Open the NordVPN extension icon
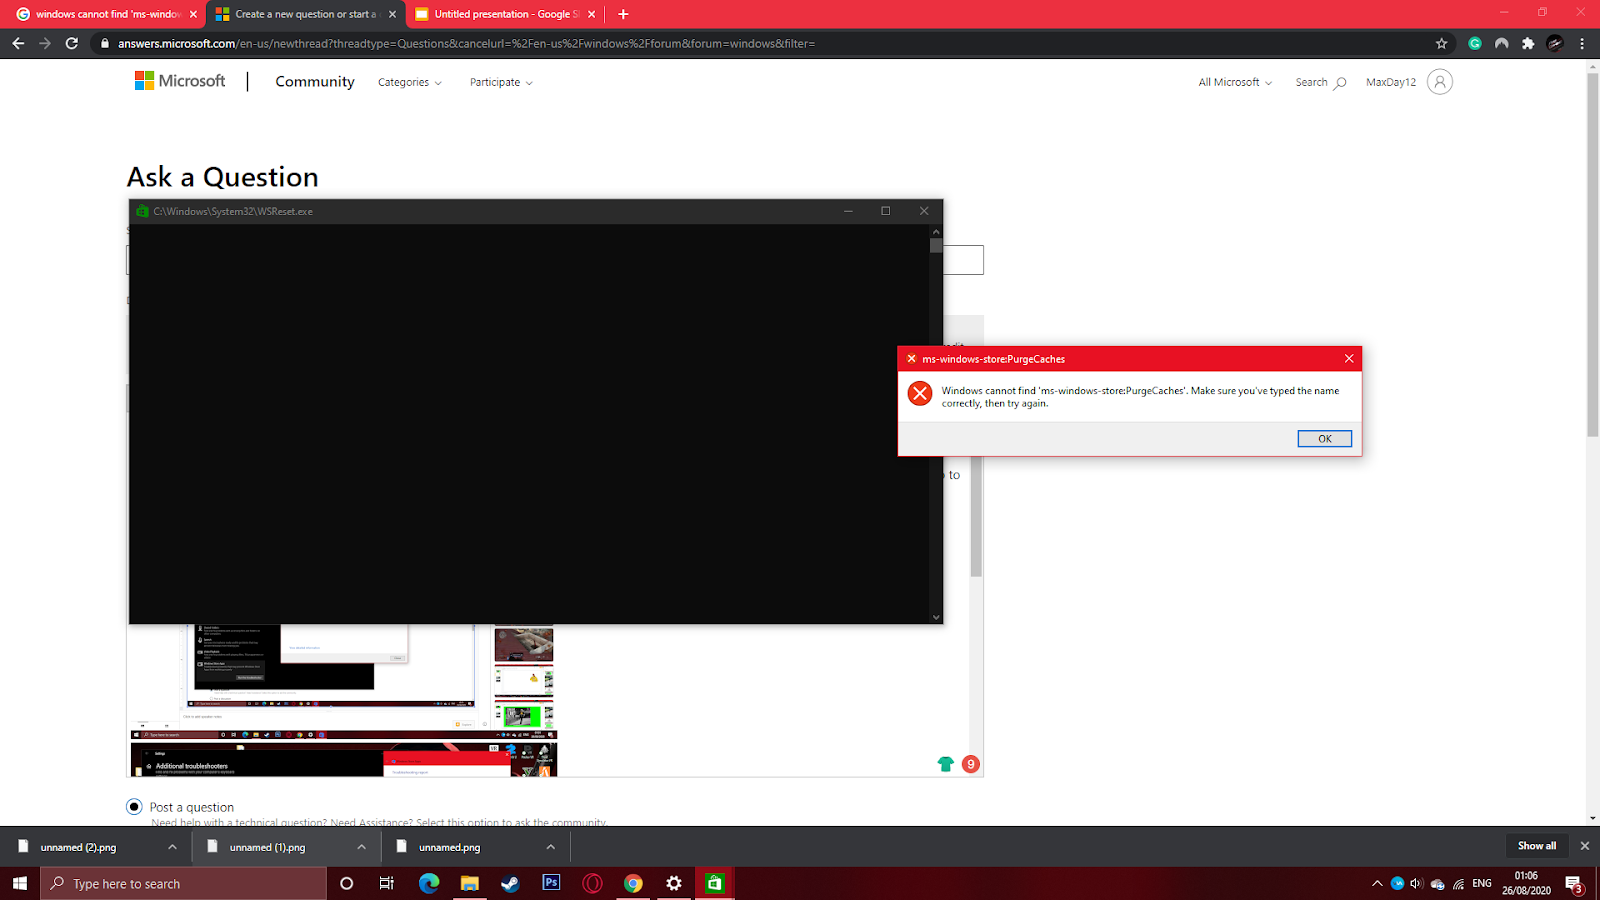This screenshot has width=1600, height=900. click(x=1501, y=43)
